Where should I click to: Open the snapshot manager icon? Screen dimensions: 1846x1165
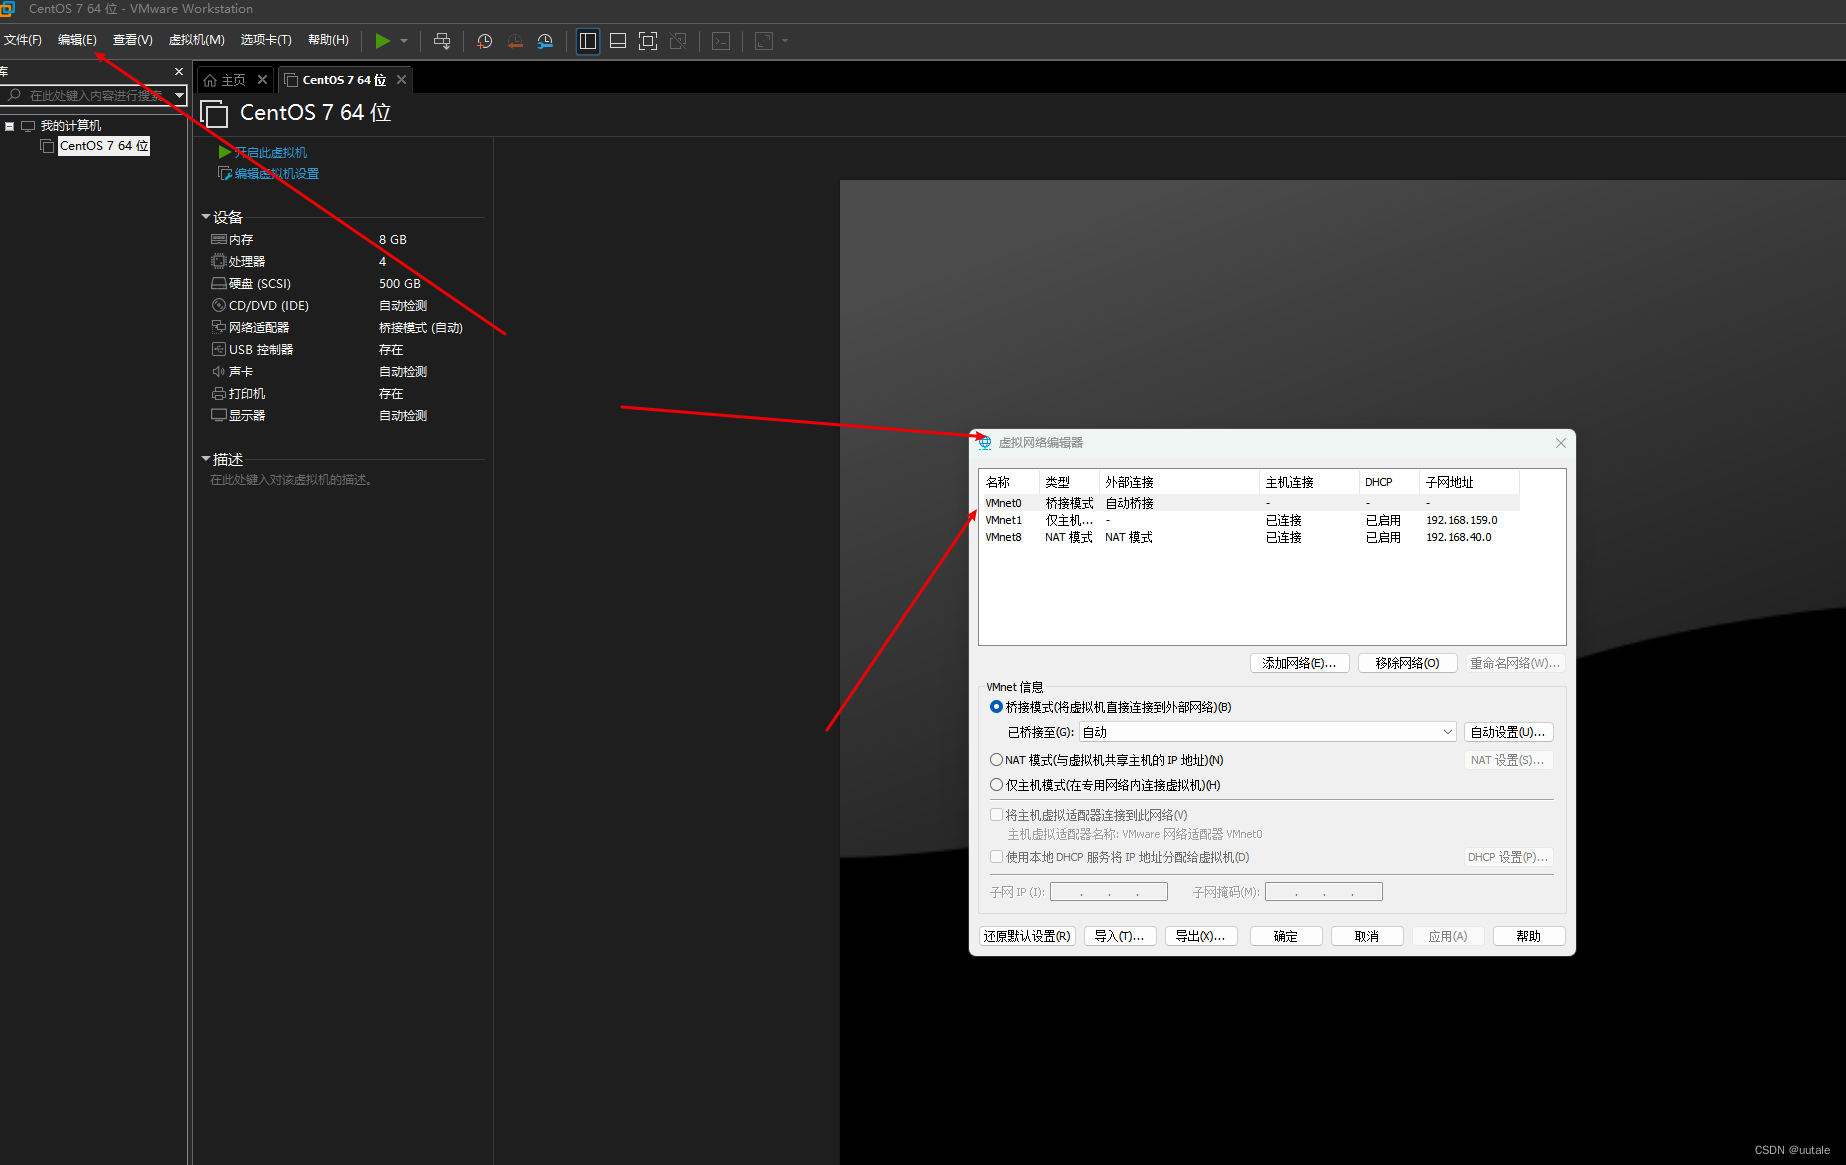(545, 41)
